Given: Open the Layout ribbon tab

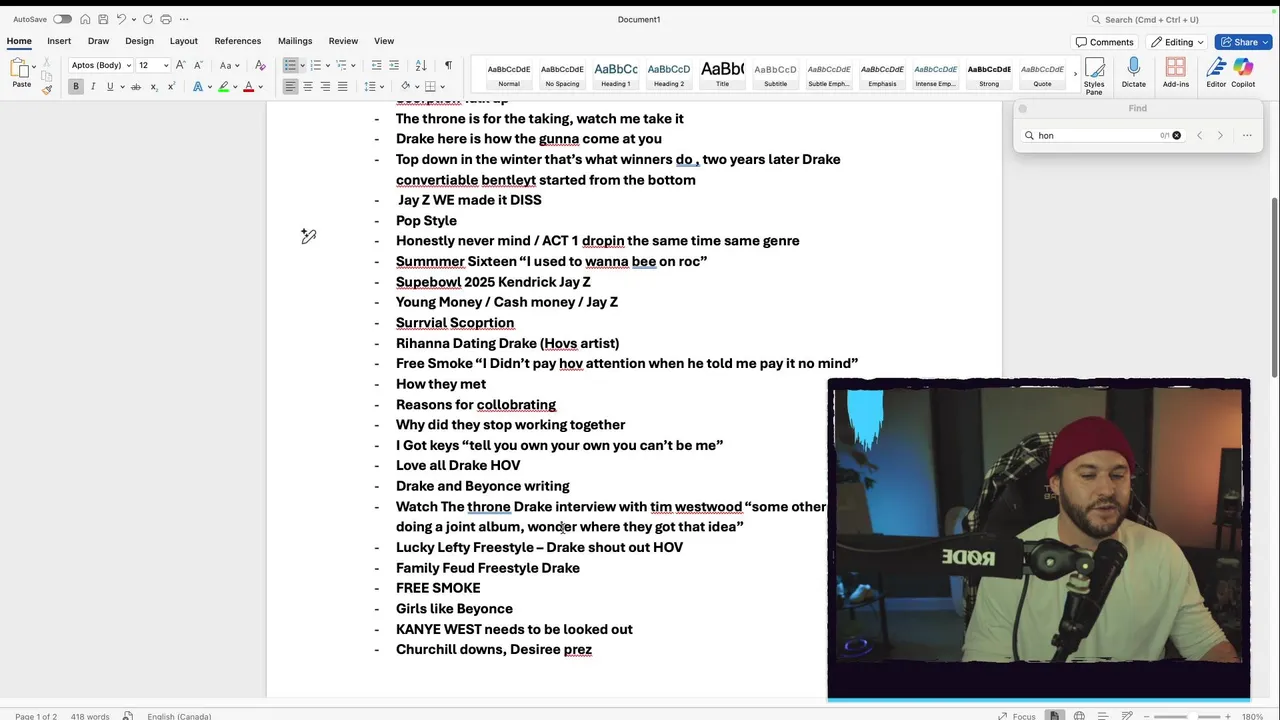Looking at the screenshot, I should (184, 41).
